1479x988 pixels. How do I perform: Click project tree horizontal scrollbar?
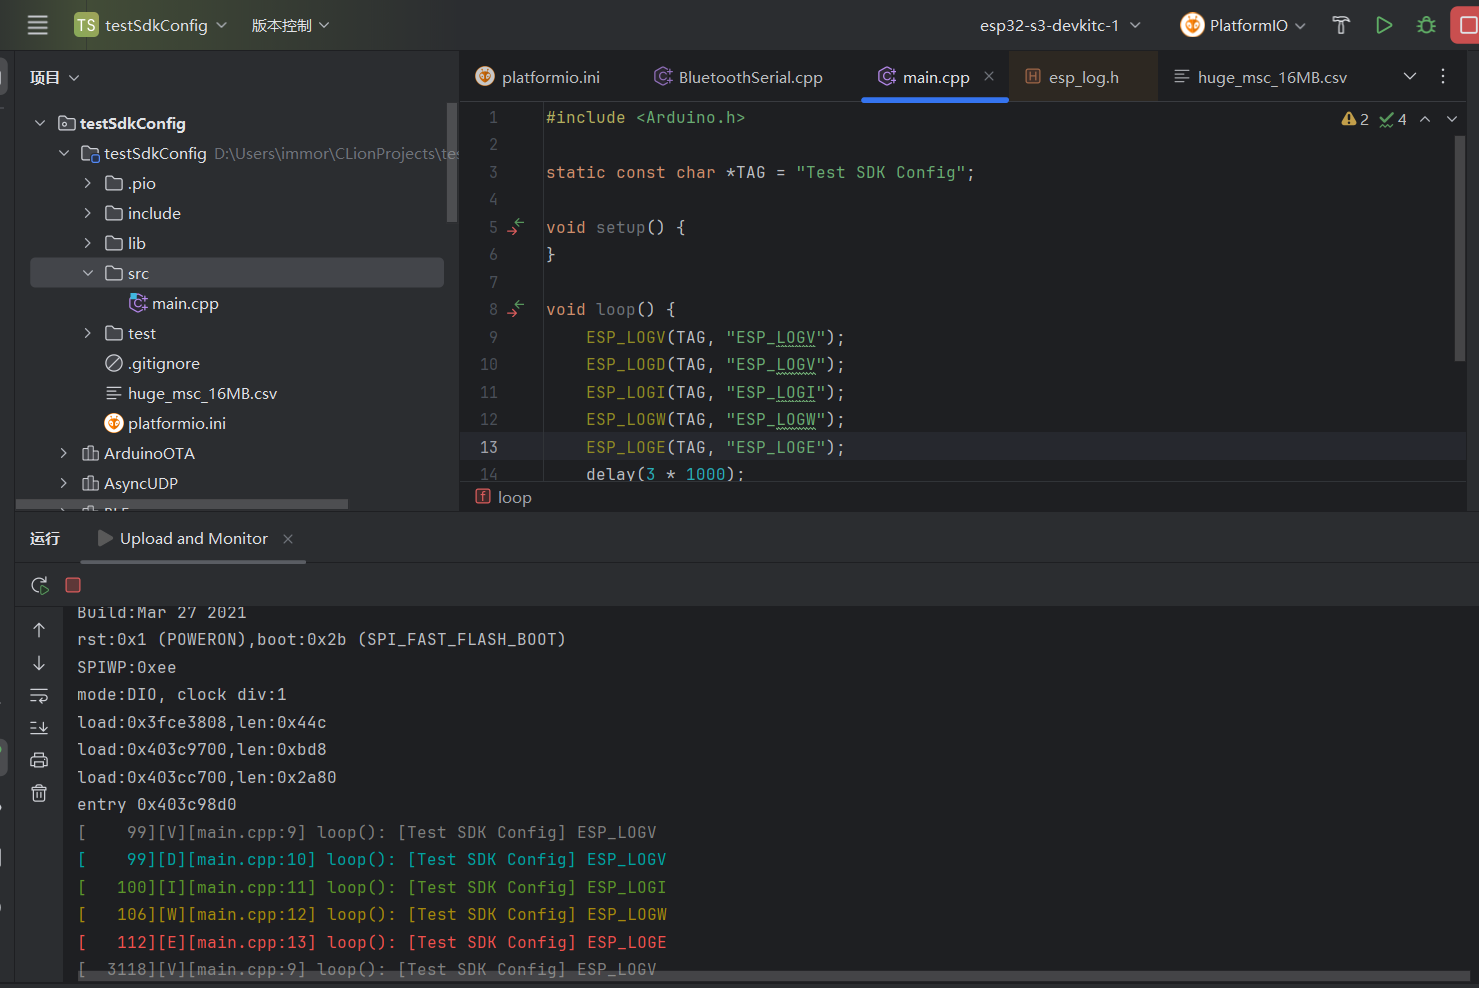pos(181,504)
